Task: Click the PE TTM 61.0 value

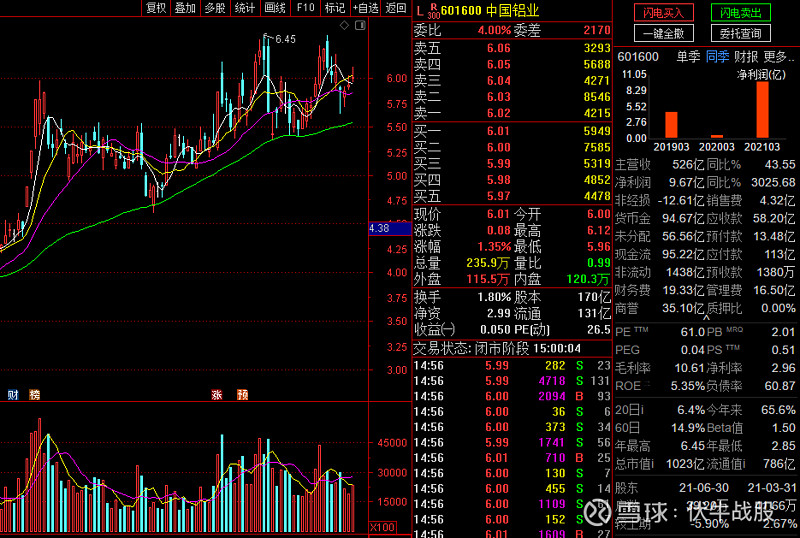Action: point(692,332)
